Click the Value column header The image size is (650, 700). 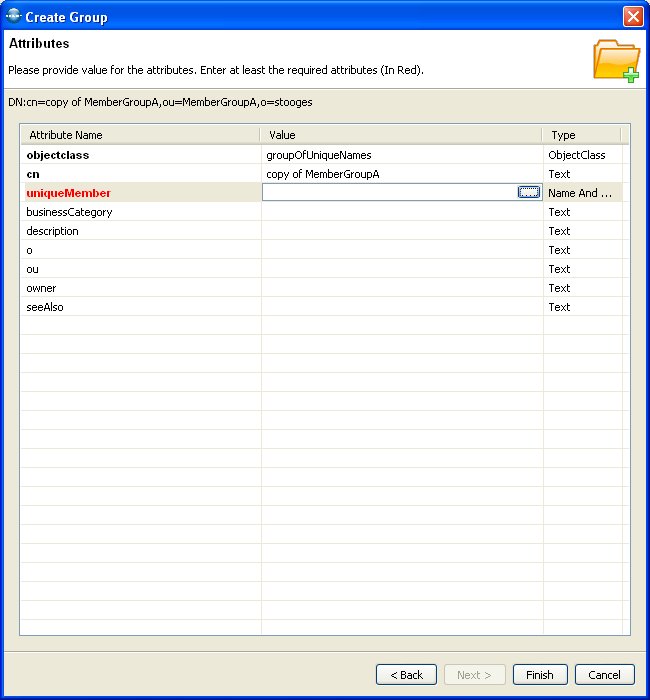pyautogui.click(x=400, y=135)
